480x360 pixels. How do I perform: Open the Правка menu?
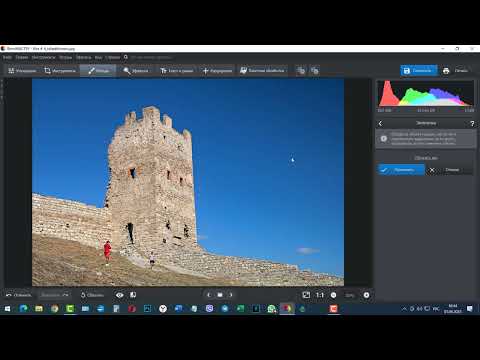pyautogui.click(x=22, y=57)
